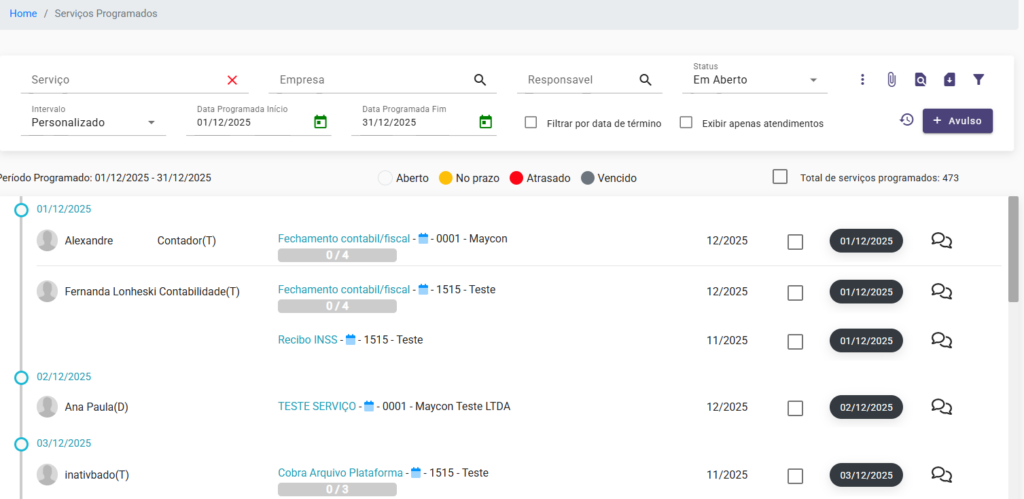This screenshot has height=499, width=1024.
Task: Check Exibir apenas atendimentos
Action: point(686,123)
